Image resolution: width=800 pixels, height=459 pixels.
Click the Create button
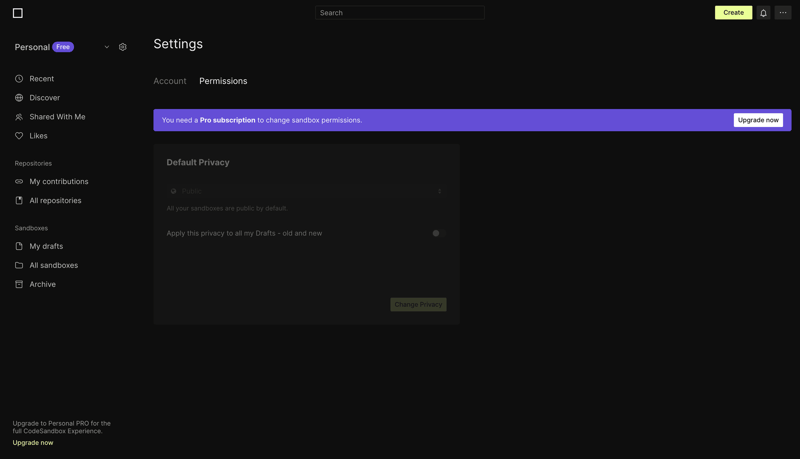[733, 13]
